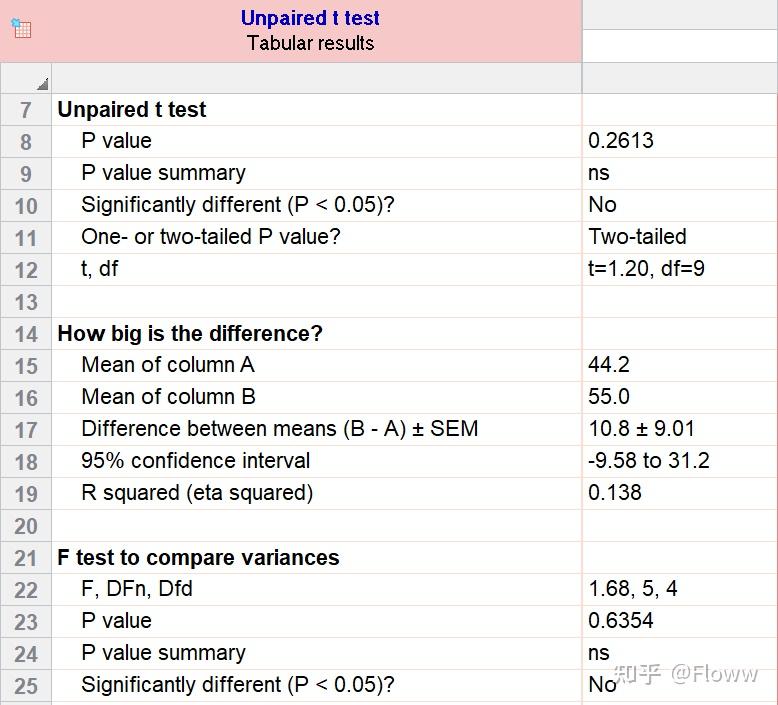Click the cell showing t=1.20, df=9
Image resolution: width=778 pixels, height=705 pixels.
pyautogui.click(x=646, y=269)
